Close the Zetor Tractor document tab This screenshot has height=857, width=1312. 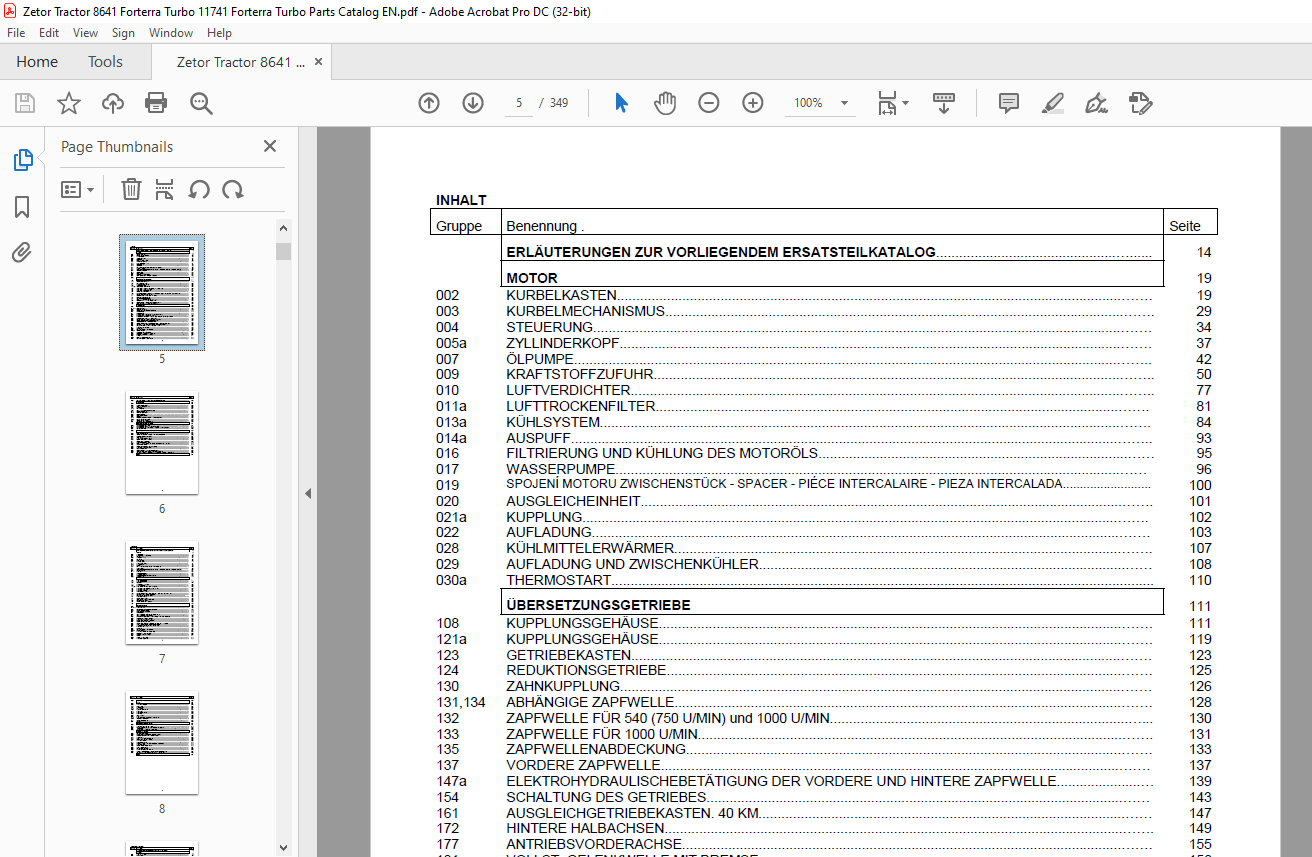coord(319,62)
